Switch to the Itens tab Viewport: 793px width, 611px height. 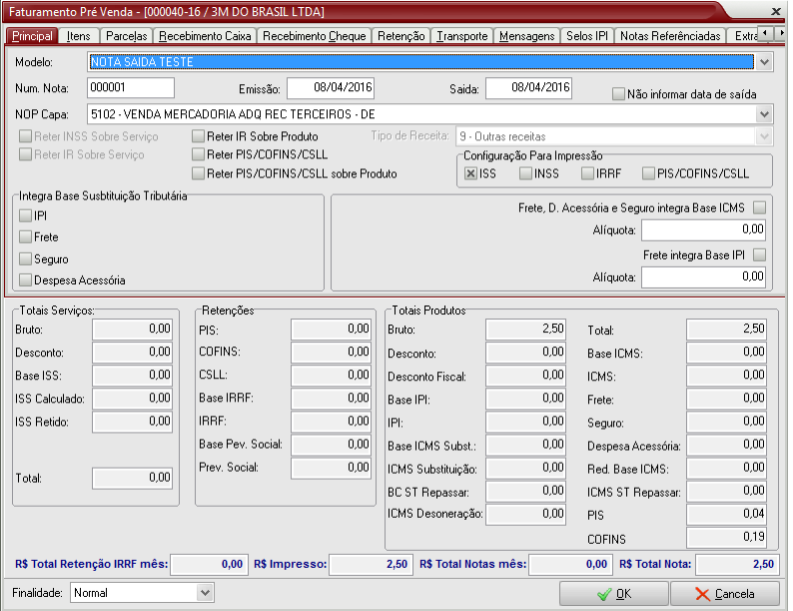[x=78, y=36]
